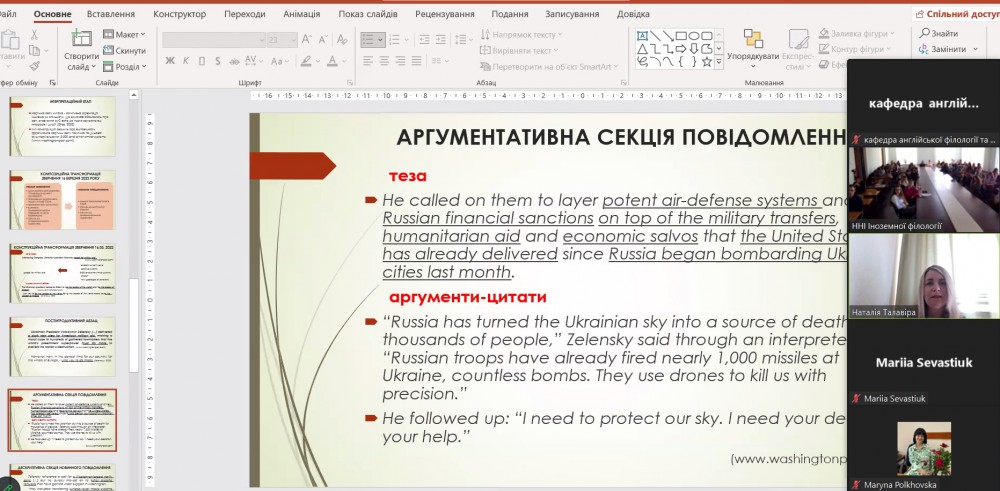This screenshot has height=491, width=1000.
Task: Open the Упорядкувати arrange menu
Action: [753, 48]
